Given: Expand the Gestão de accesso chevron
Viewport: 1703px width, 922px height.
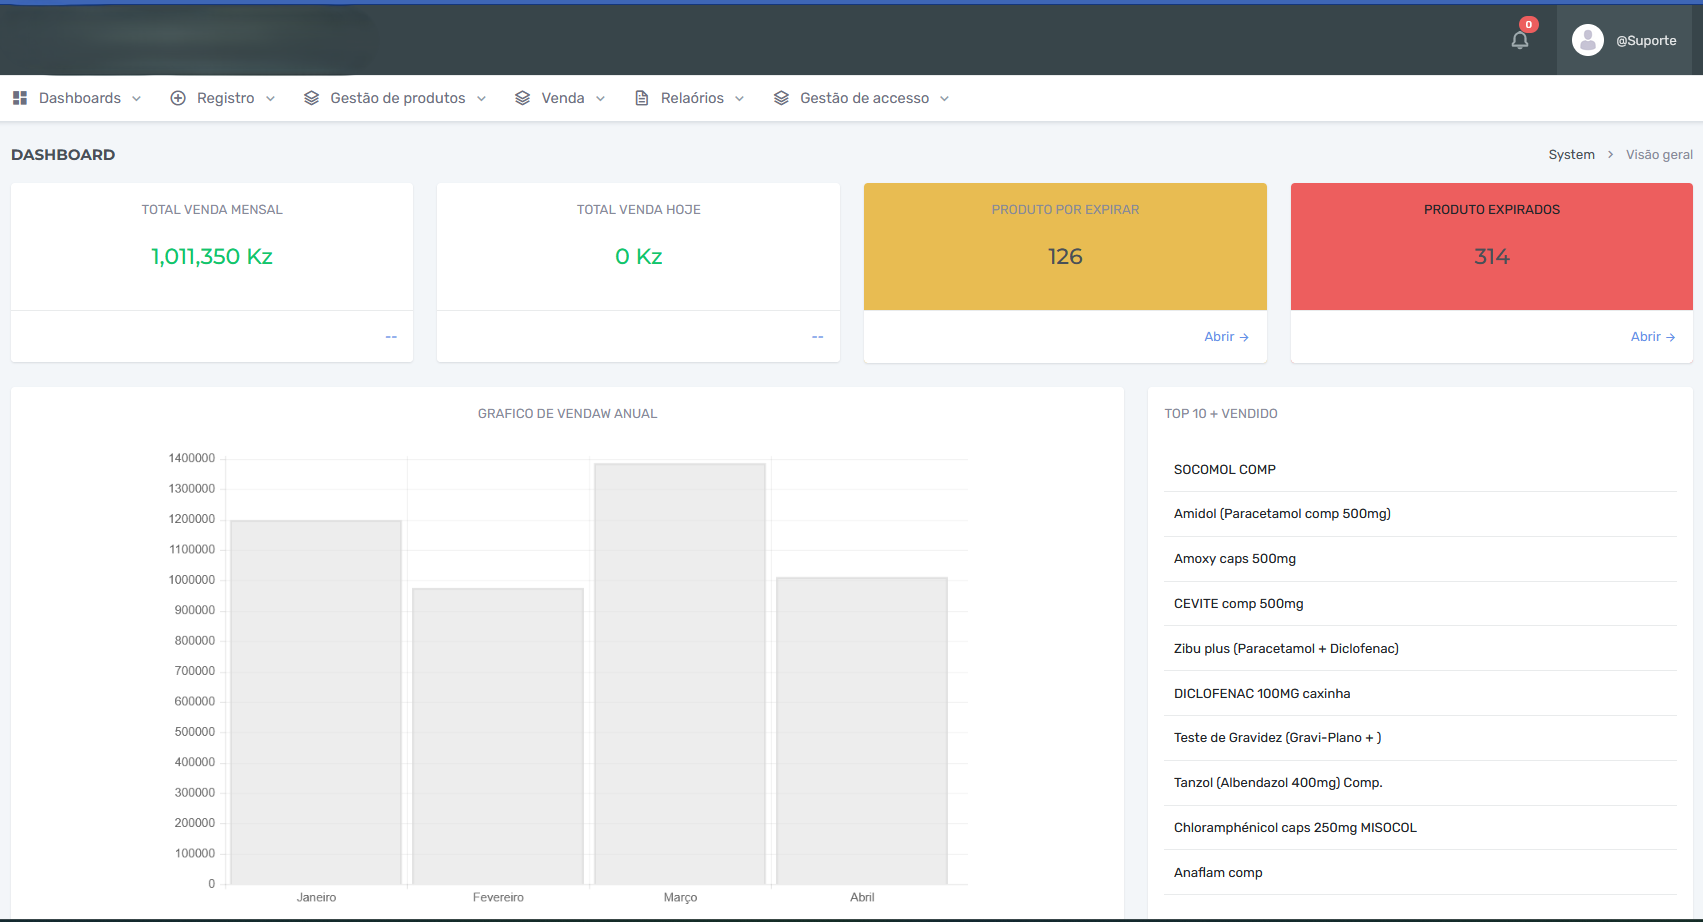Looking at the screenshot, I should pos(945,99).
